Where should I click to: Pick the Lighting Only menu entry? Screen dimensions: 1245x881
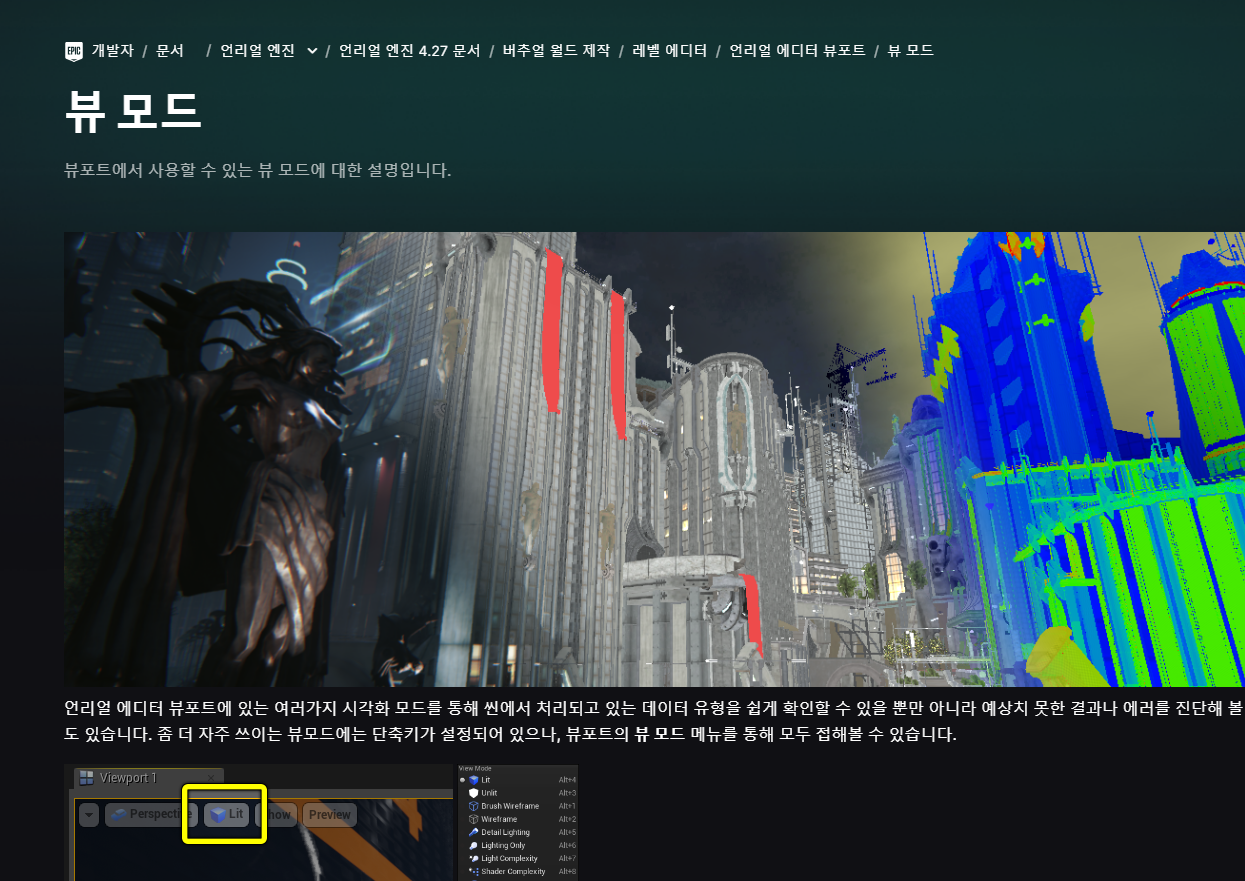[x=517, y=845]
